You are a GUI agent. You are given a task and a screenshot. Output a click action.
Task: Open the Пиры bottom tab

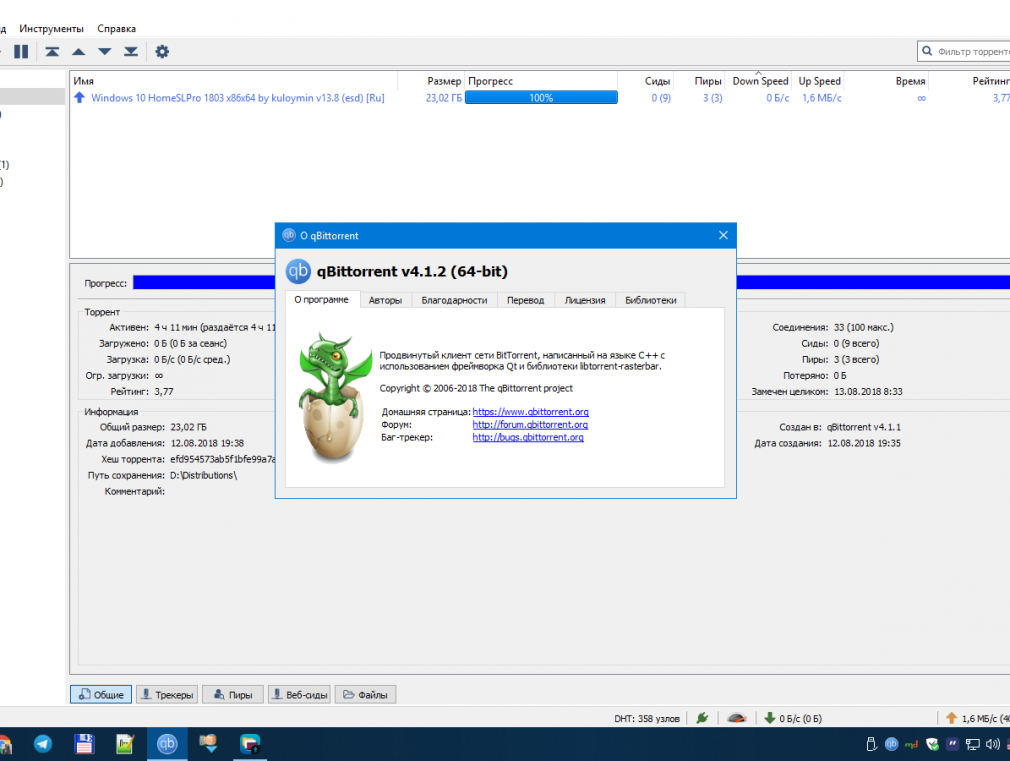[233, 694]
